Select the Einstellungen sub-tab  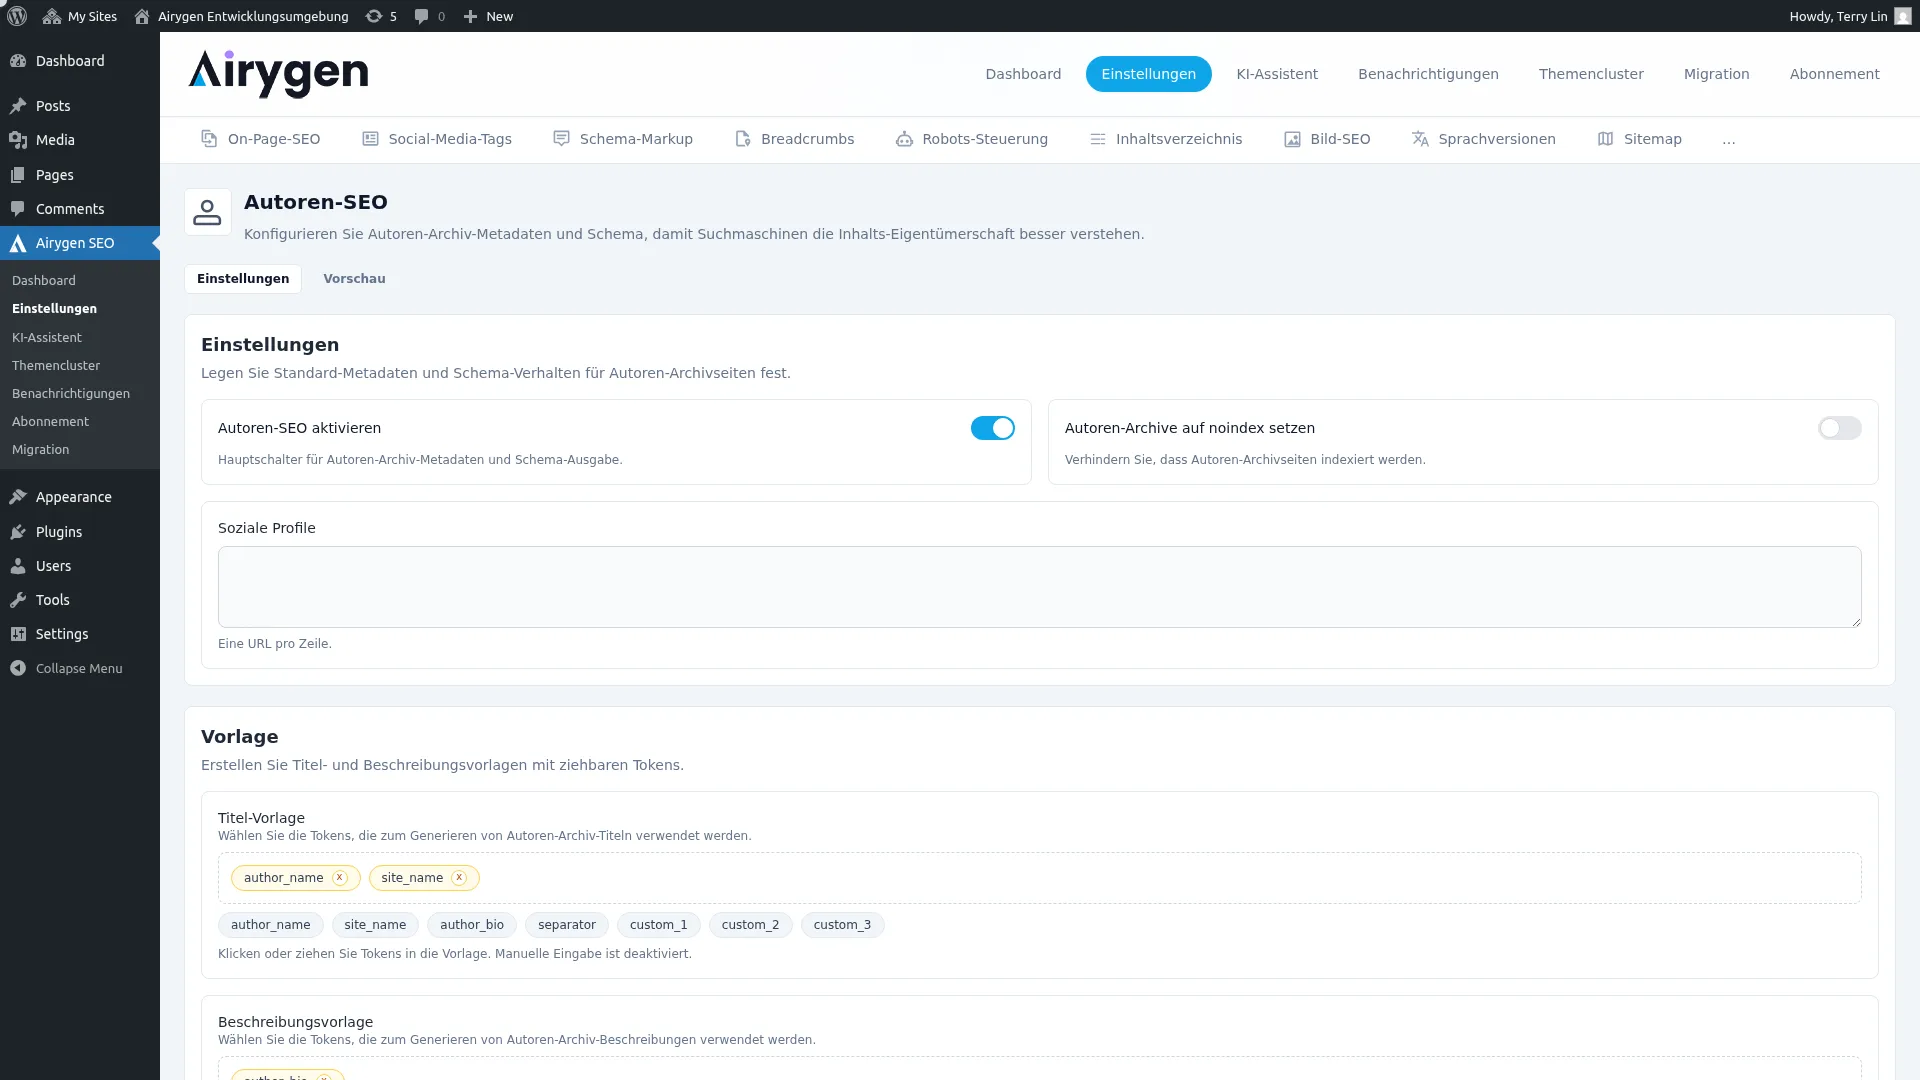pyautogui.click(x=243, y=279)
